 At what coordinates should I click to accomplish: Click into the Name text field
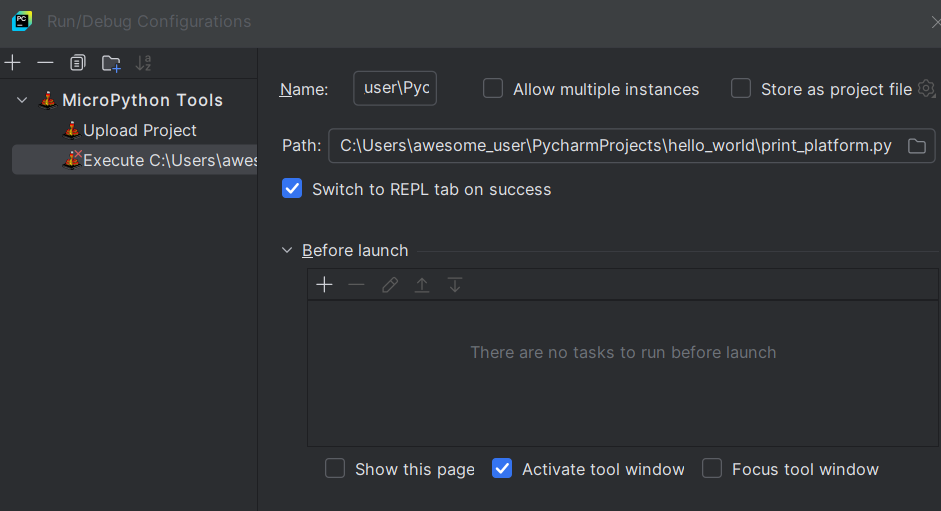click(395, 88)
